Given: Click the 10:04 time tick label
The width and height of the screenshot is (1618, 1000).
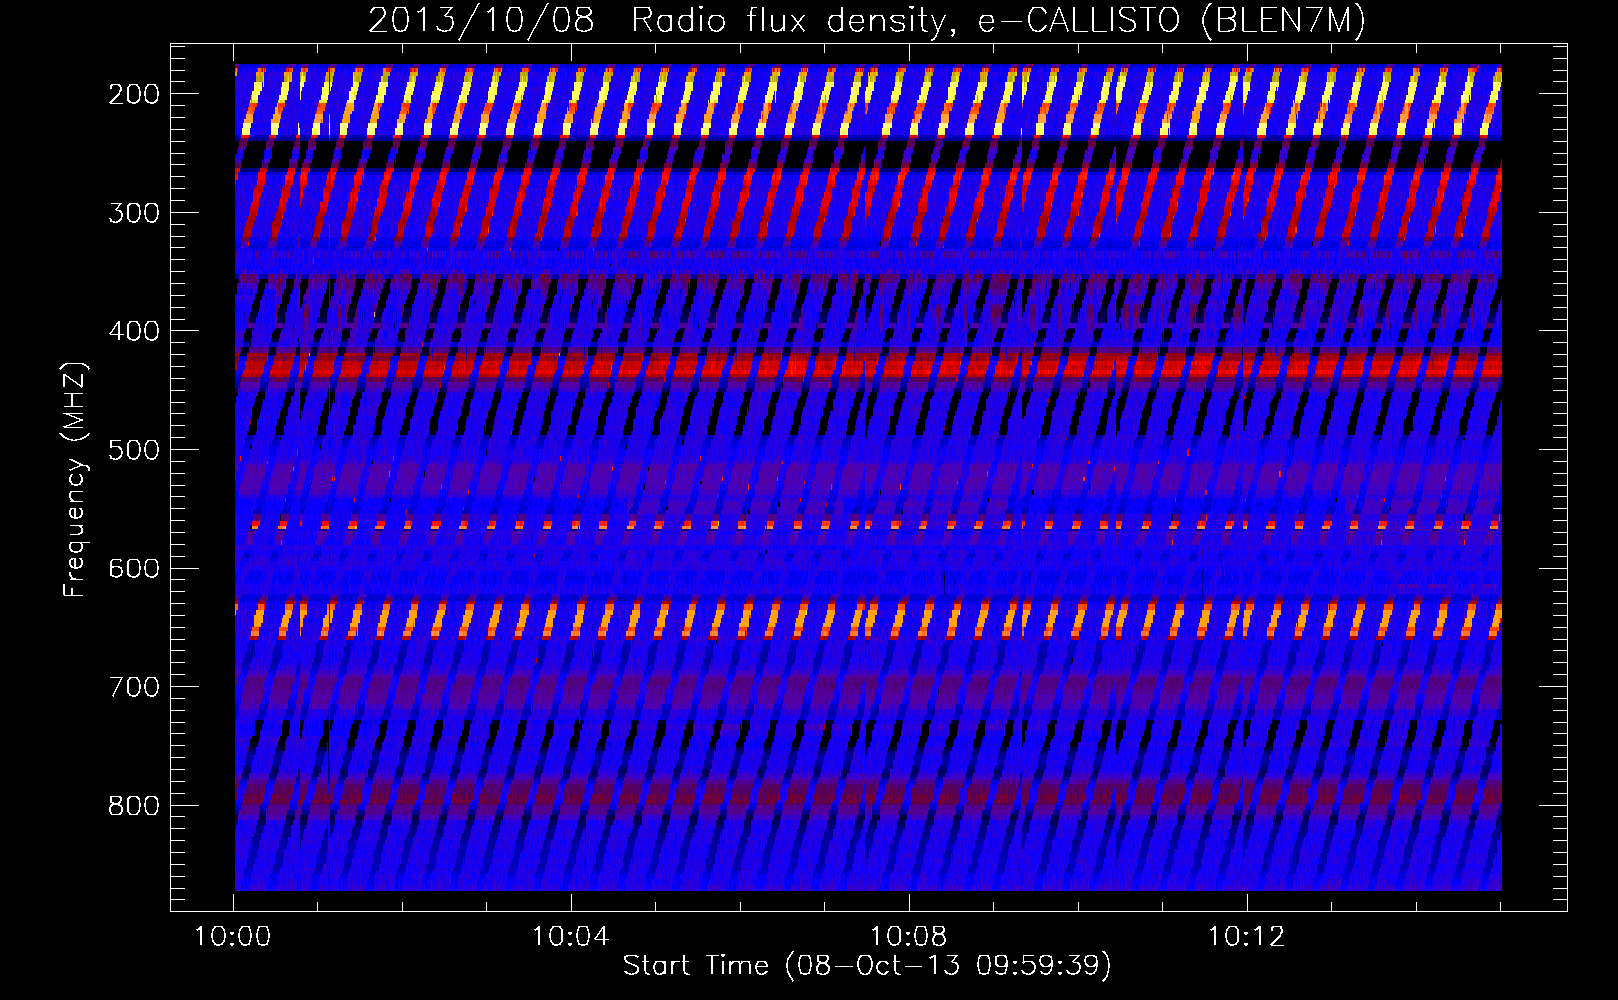Looking at the screenshot, I should (x=571, y=936).
